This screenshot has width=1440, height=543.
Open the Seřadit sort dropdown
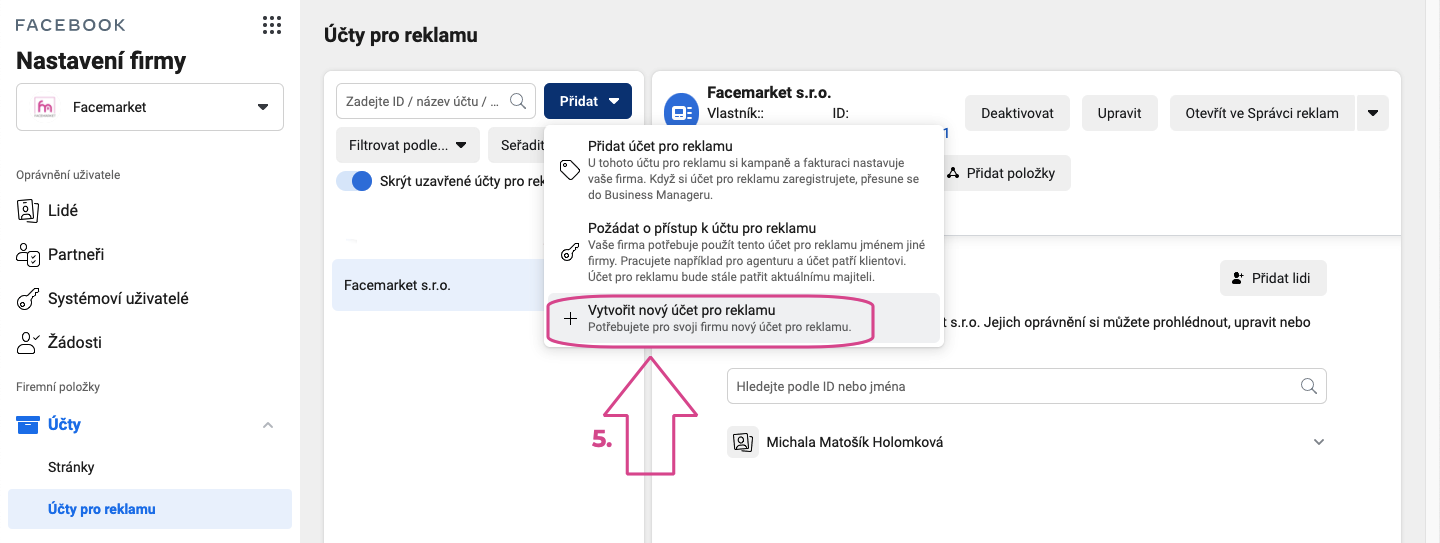click(516, 145)
